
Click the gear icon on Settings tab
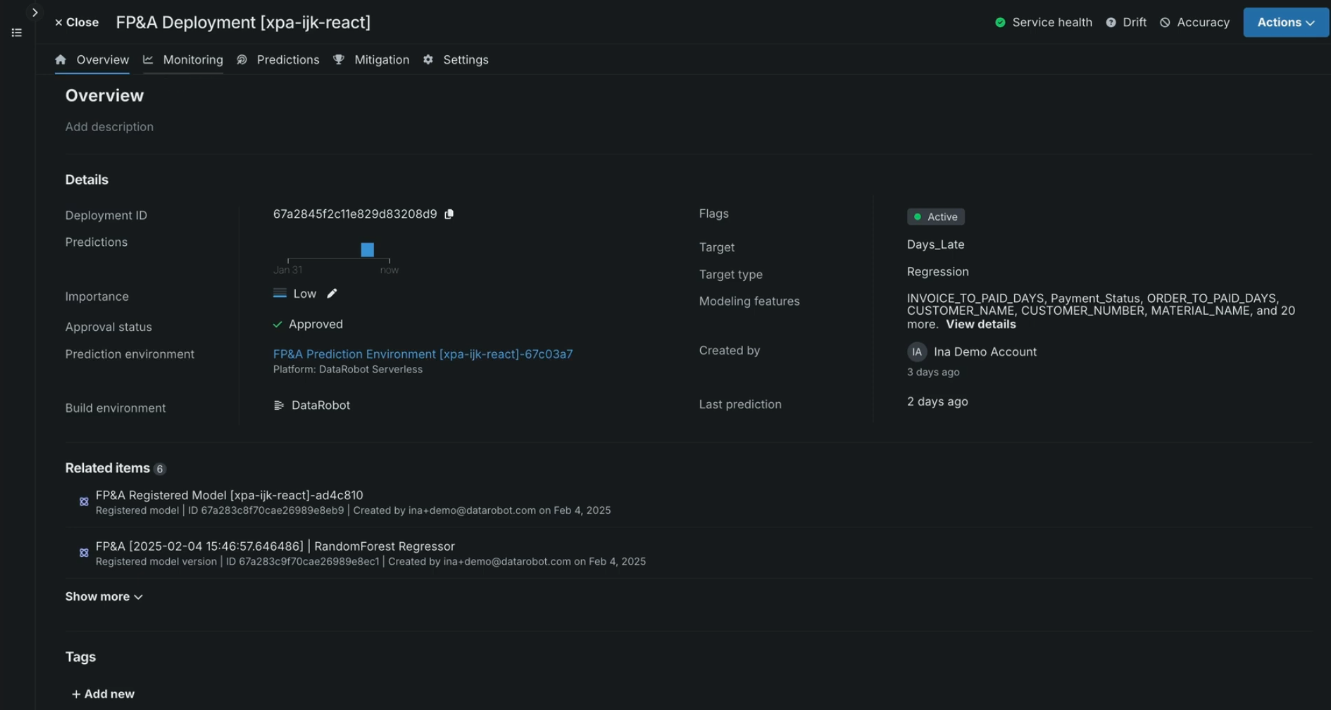(x=428, y=60)
